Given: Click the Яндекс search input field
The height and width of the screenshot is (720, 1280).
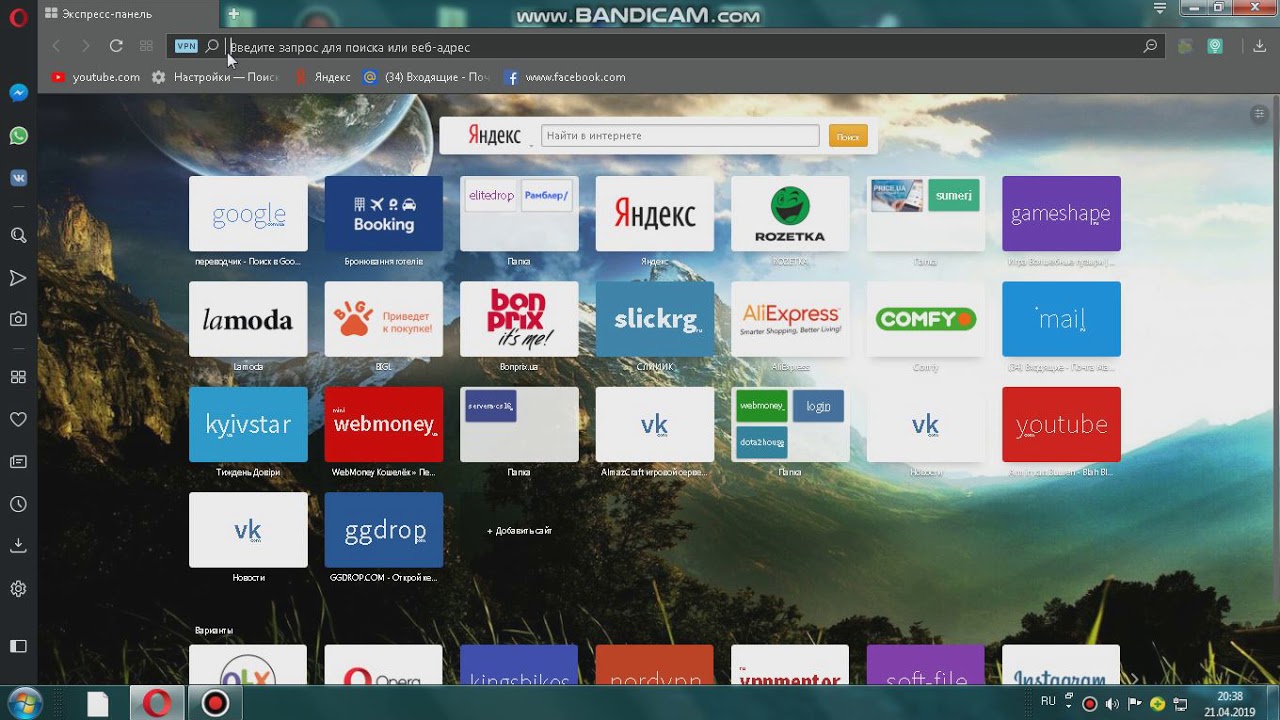Looking at the screenshot, I should click(x=680, y=135).
